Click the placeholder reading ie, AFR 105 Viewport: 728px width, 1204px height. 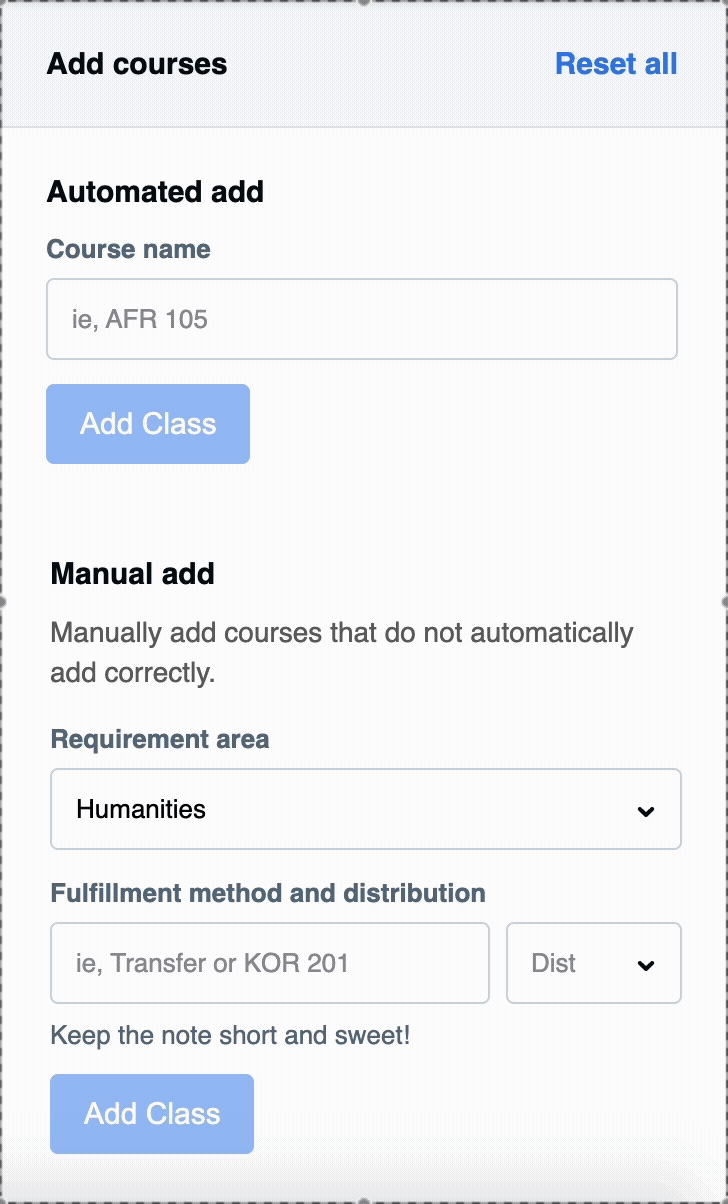361,318
